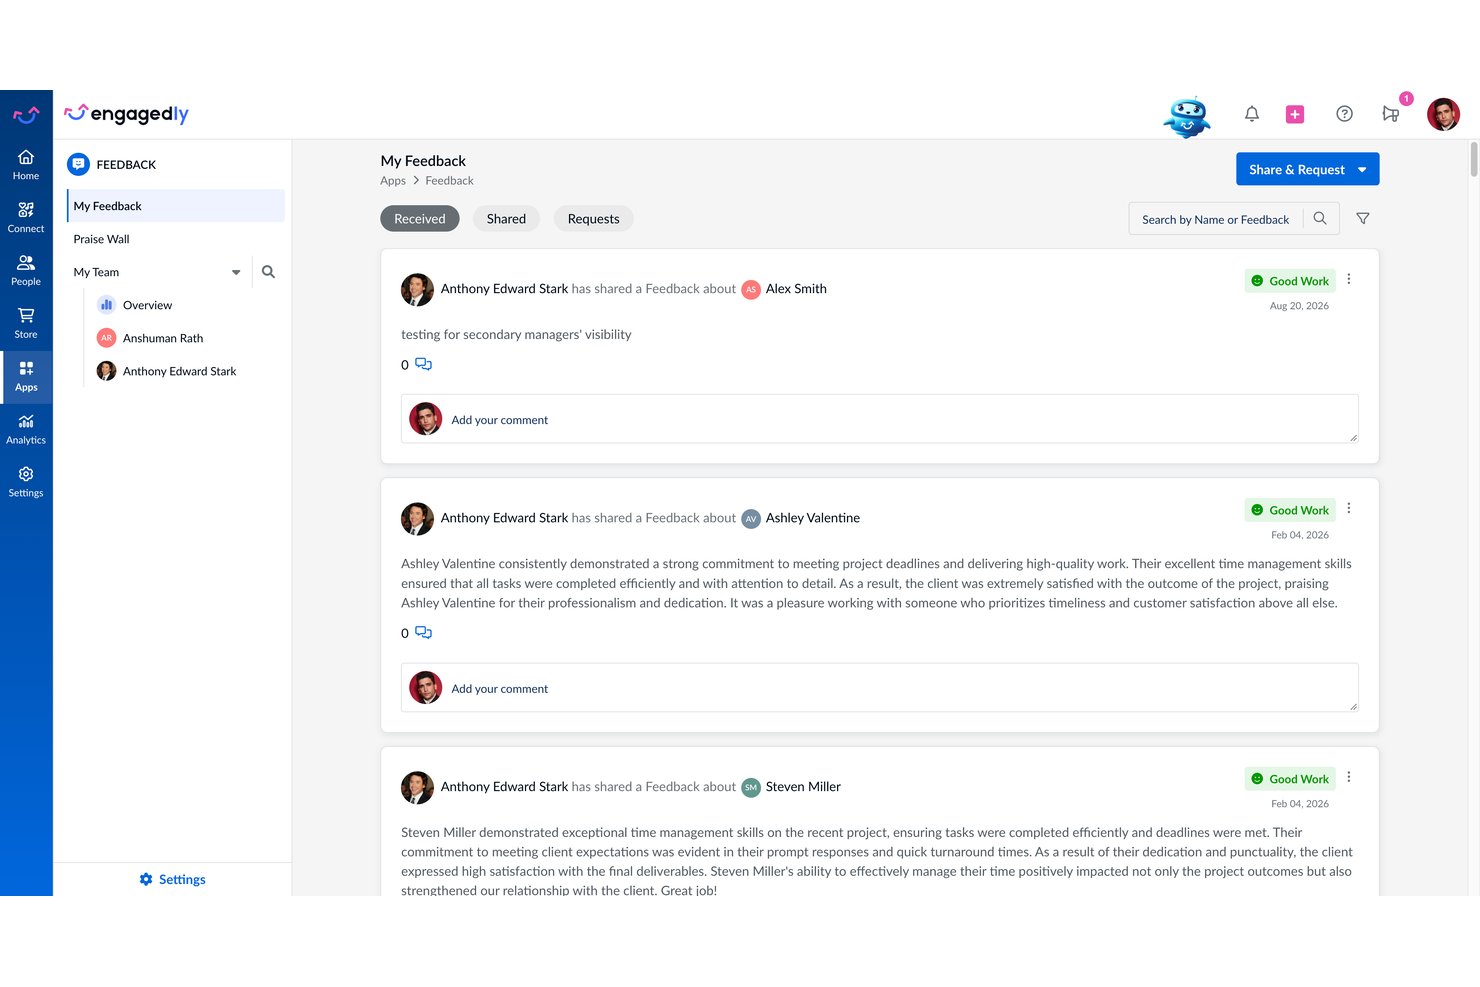Screen dimensions: 1480x987
Task: Click the Search by Name or Feedback field
Action: click(1216, 219)
